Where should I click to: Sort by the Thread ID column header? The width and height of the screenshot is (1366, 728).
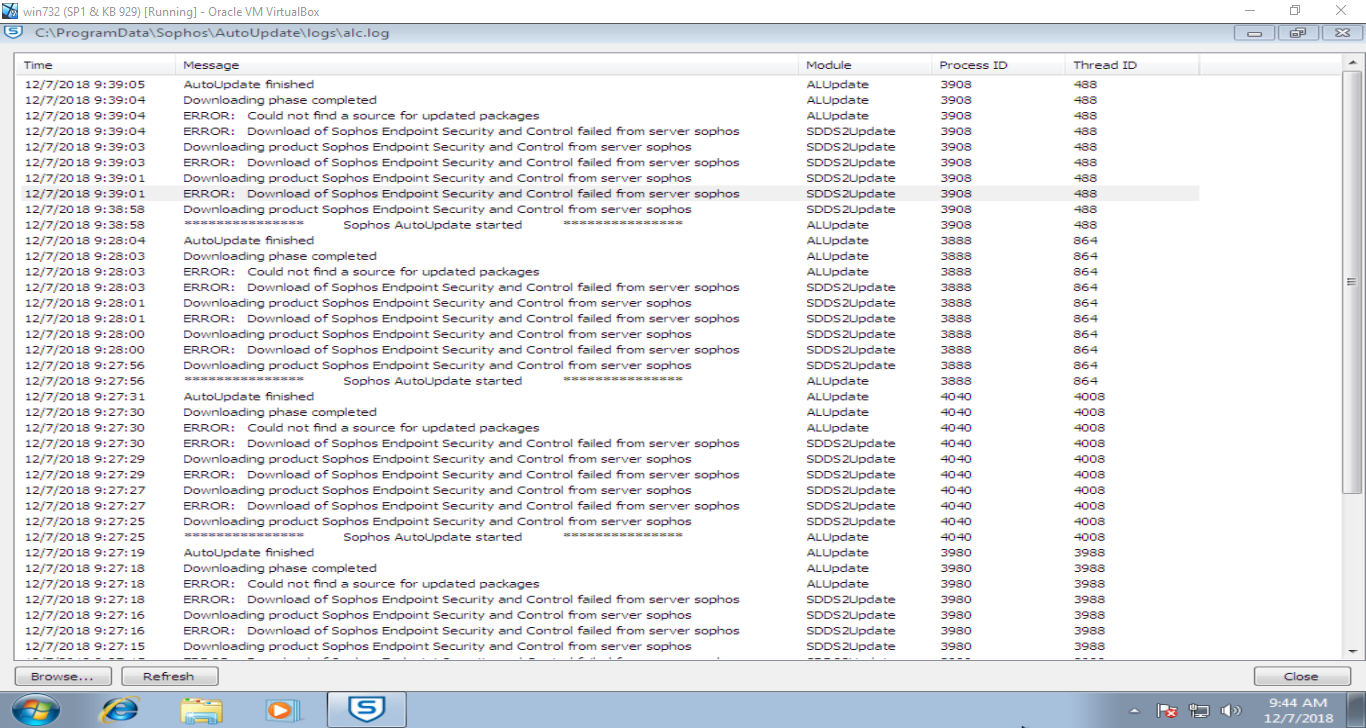pyautogui.click(x=1132, y=65)
